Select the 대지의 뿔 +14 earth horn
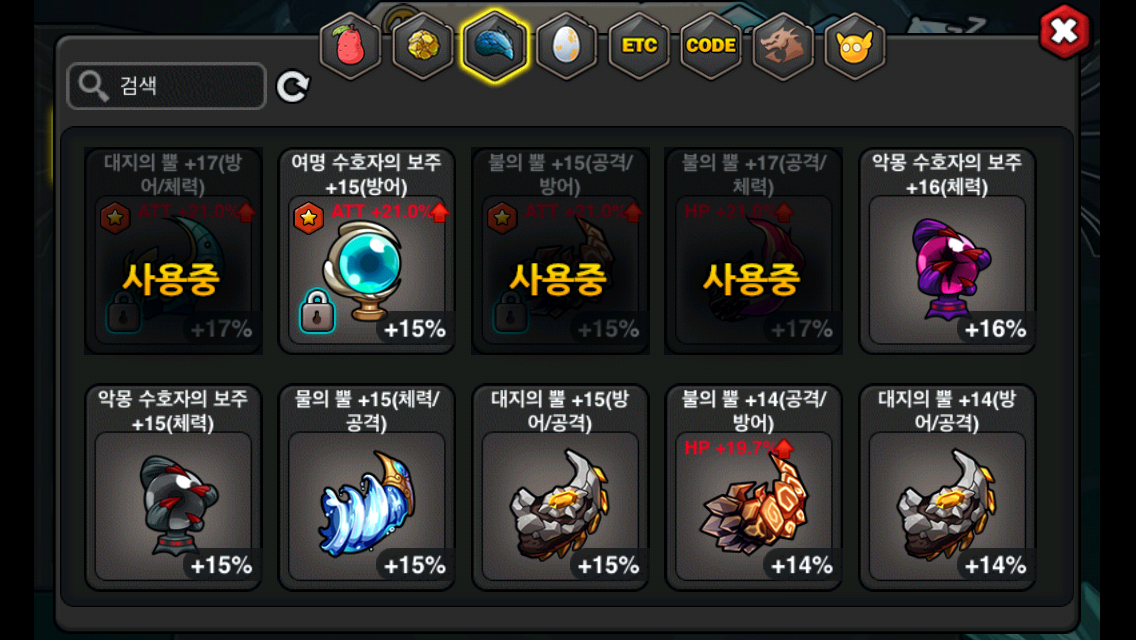The width and height of the screenshot is (1136, 640). click(947, 488)
